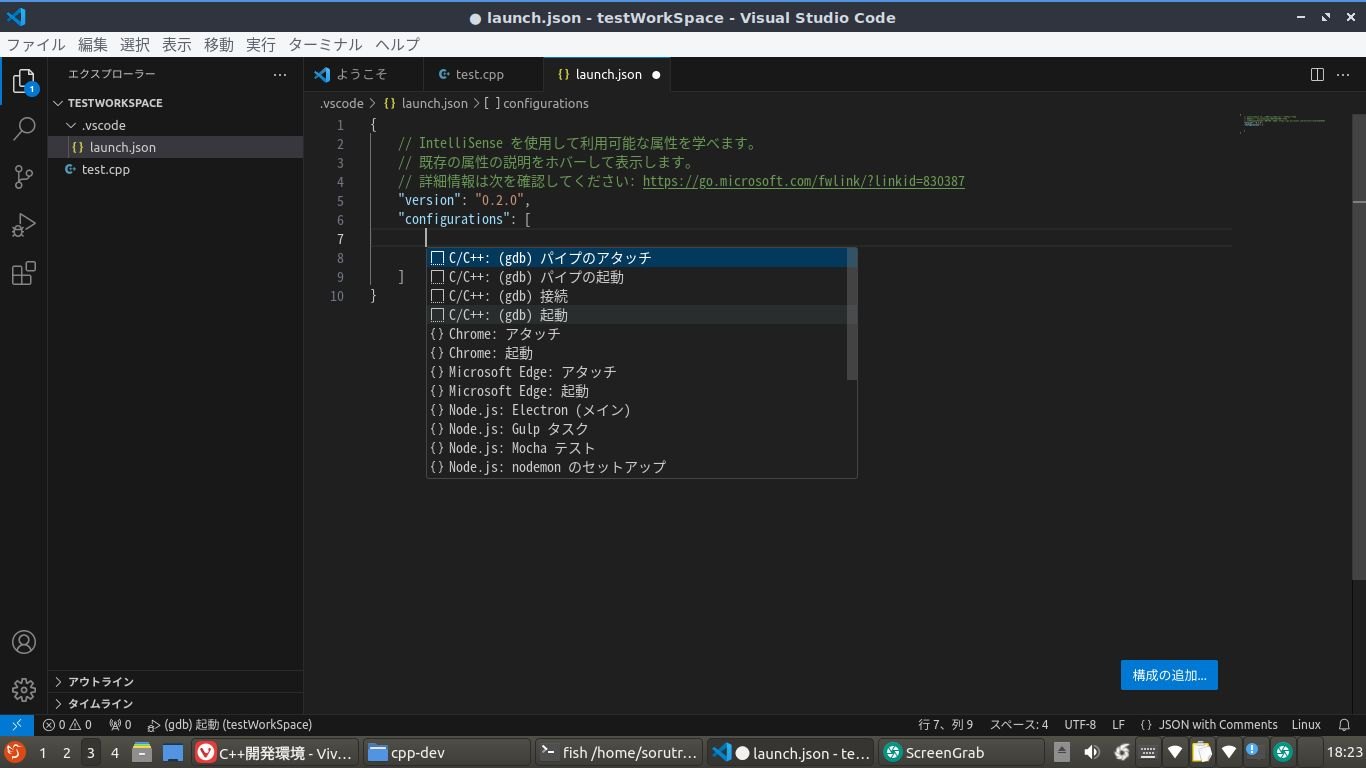Screen dimensions: 1366x768
Task: Click the volume icon in system tray
Action: (1091, 752)
